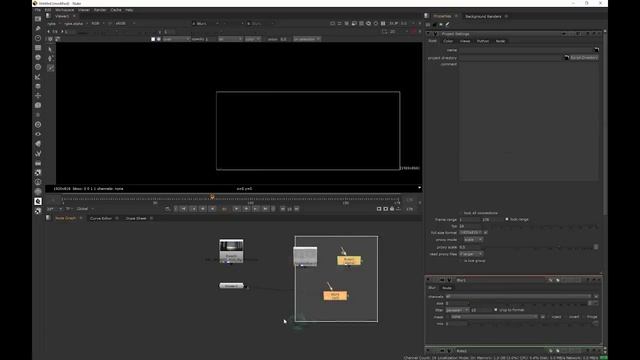Image resolution: width=640 pixels, height=360 pixels.
Task: Adjust the Blur size slider
Action: [528, 303]
